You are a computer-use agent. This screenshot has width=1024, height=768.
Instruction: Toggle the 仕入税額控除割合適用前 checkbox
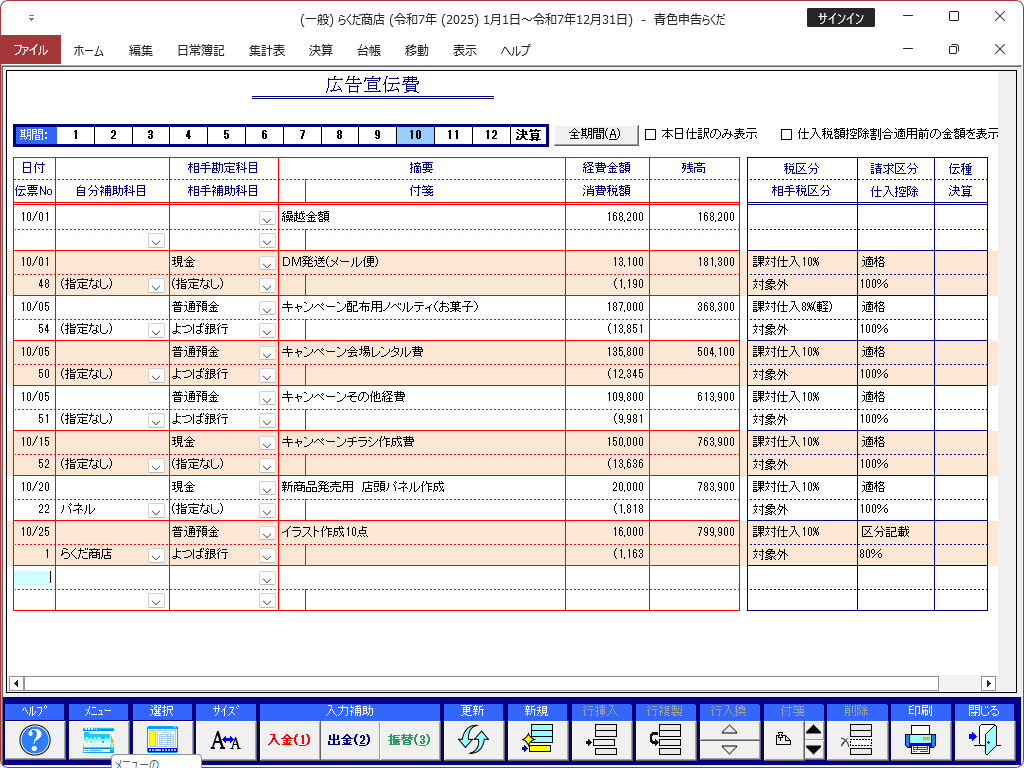(787, 134)
